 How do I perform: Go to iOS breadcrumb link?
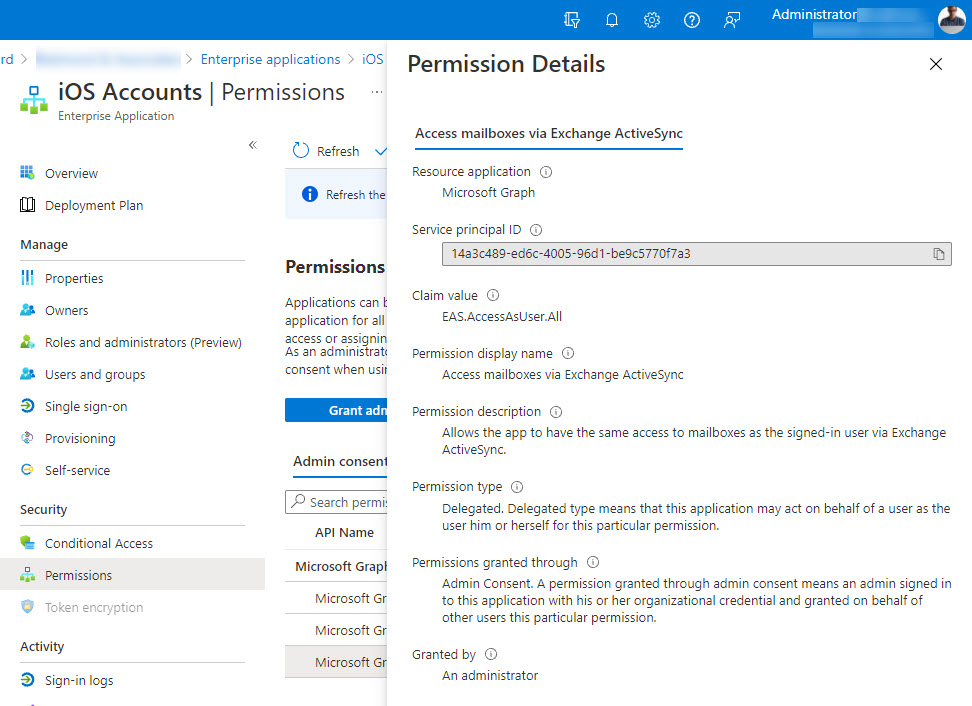(x=372, y=60)
